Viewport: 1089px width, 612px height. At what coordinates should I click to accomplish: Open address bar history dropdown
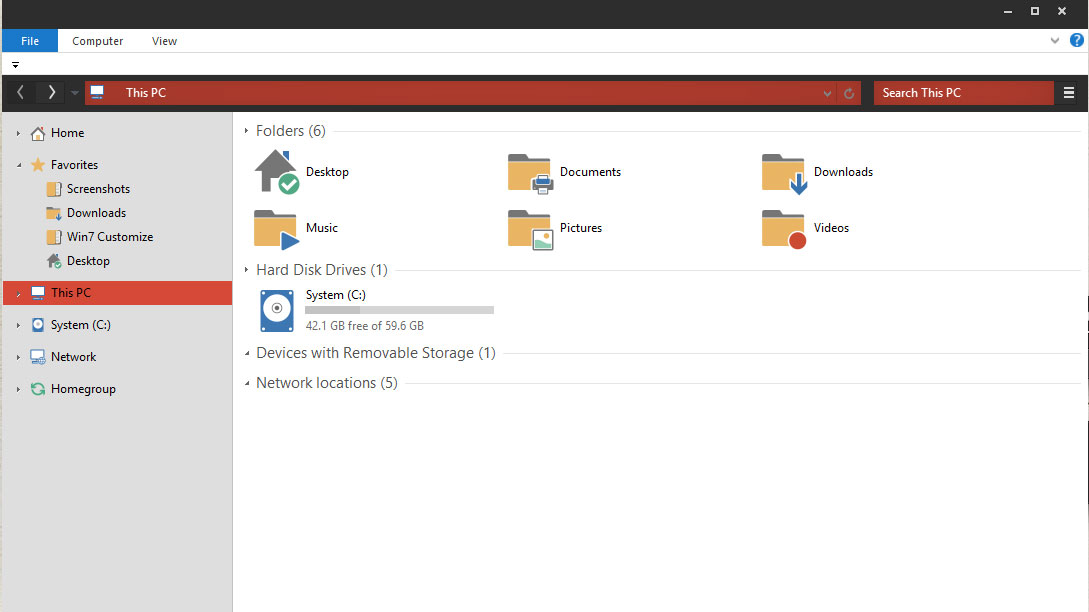click(x=827, y=93)
